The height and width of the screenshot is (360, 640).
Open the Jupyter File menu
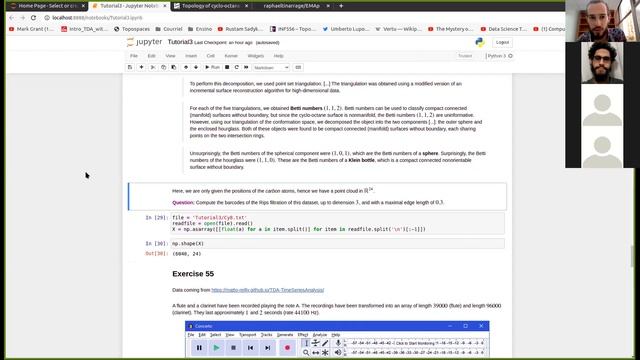(134, 56)
